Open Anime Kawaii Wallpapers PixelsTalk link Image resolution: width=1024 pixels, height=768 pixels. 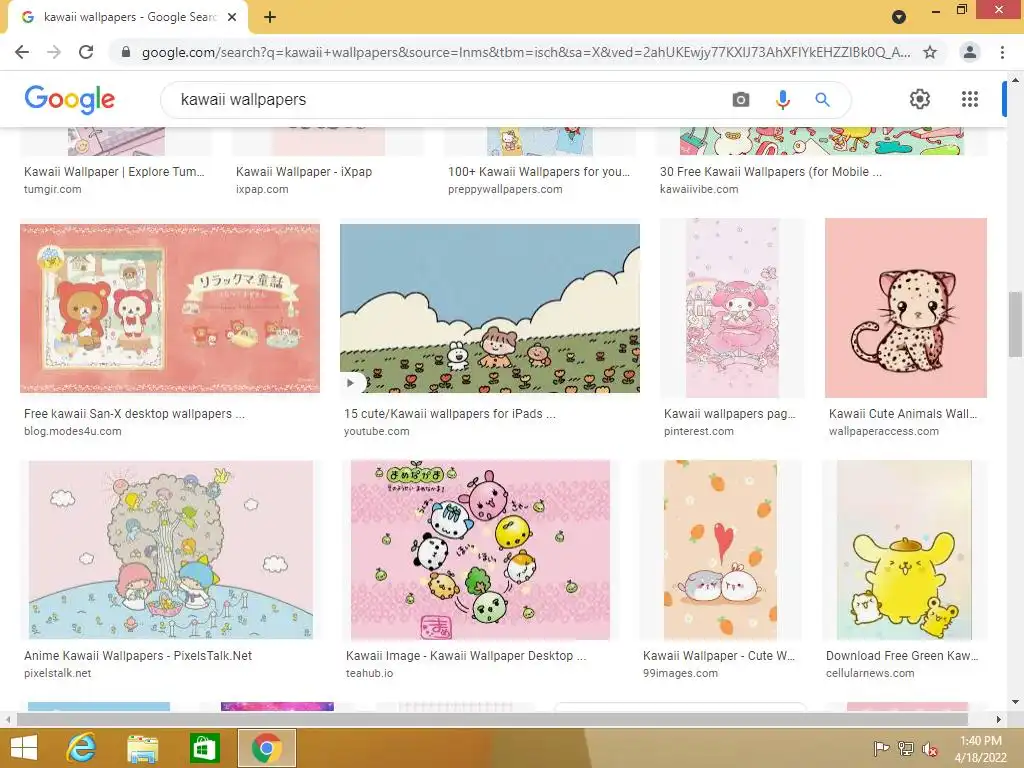138,656
